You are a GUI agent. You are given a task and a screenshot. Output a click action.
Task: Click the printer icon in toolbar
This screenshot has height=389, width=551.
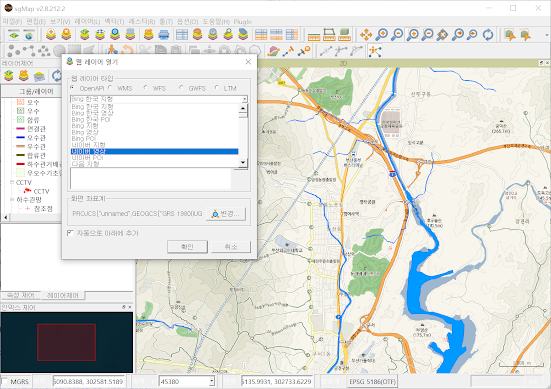coord(164,35)
